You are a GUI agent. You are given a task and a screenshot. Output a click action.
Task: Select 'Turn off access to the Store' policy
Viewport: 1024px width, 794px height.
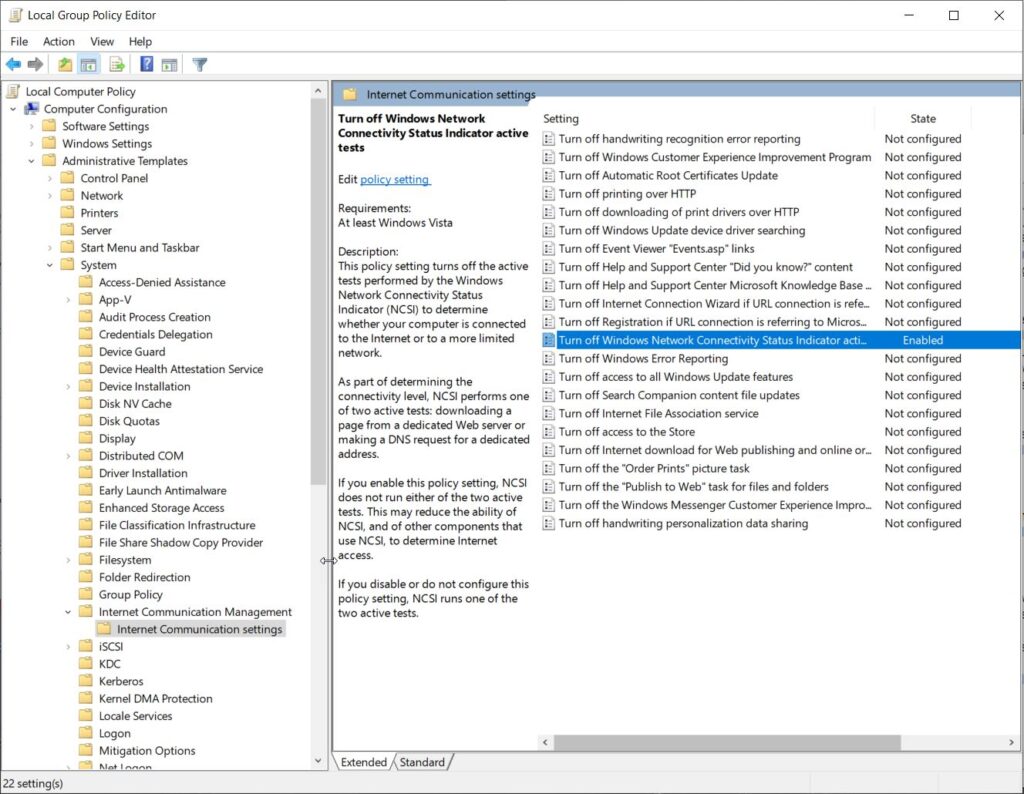(626, 432)
